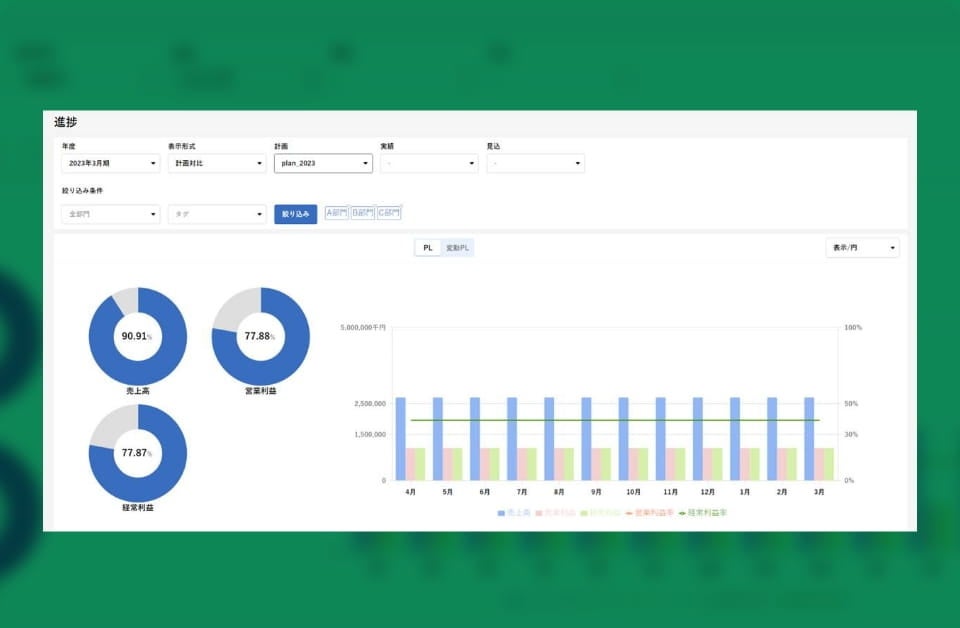
Task: Open the 計画 dropdown showing plan_2023
Action: point(323,163)
